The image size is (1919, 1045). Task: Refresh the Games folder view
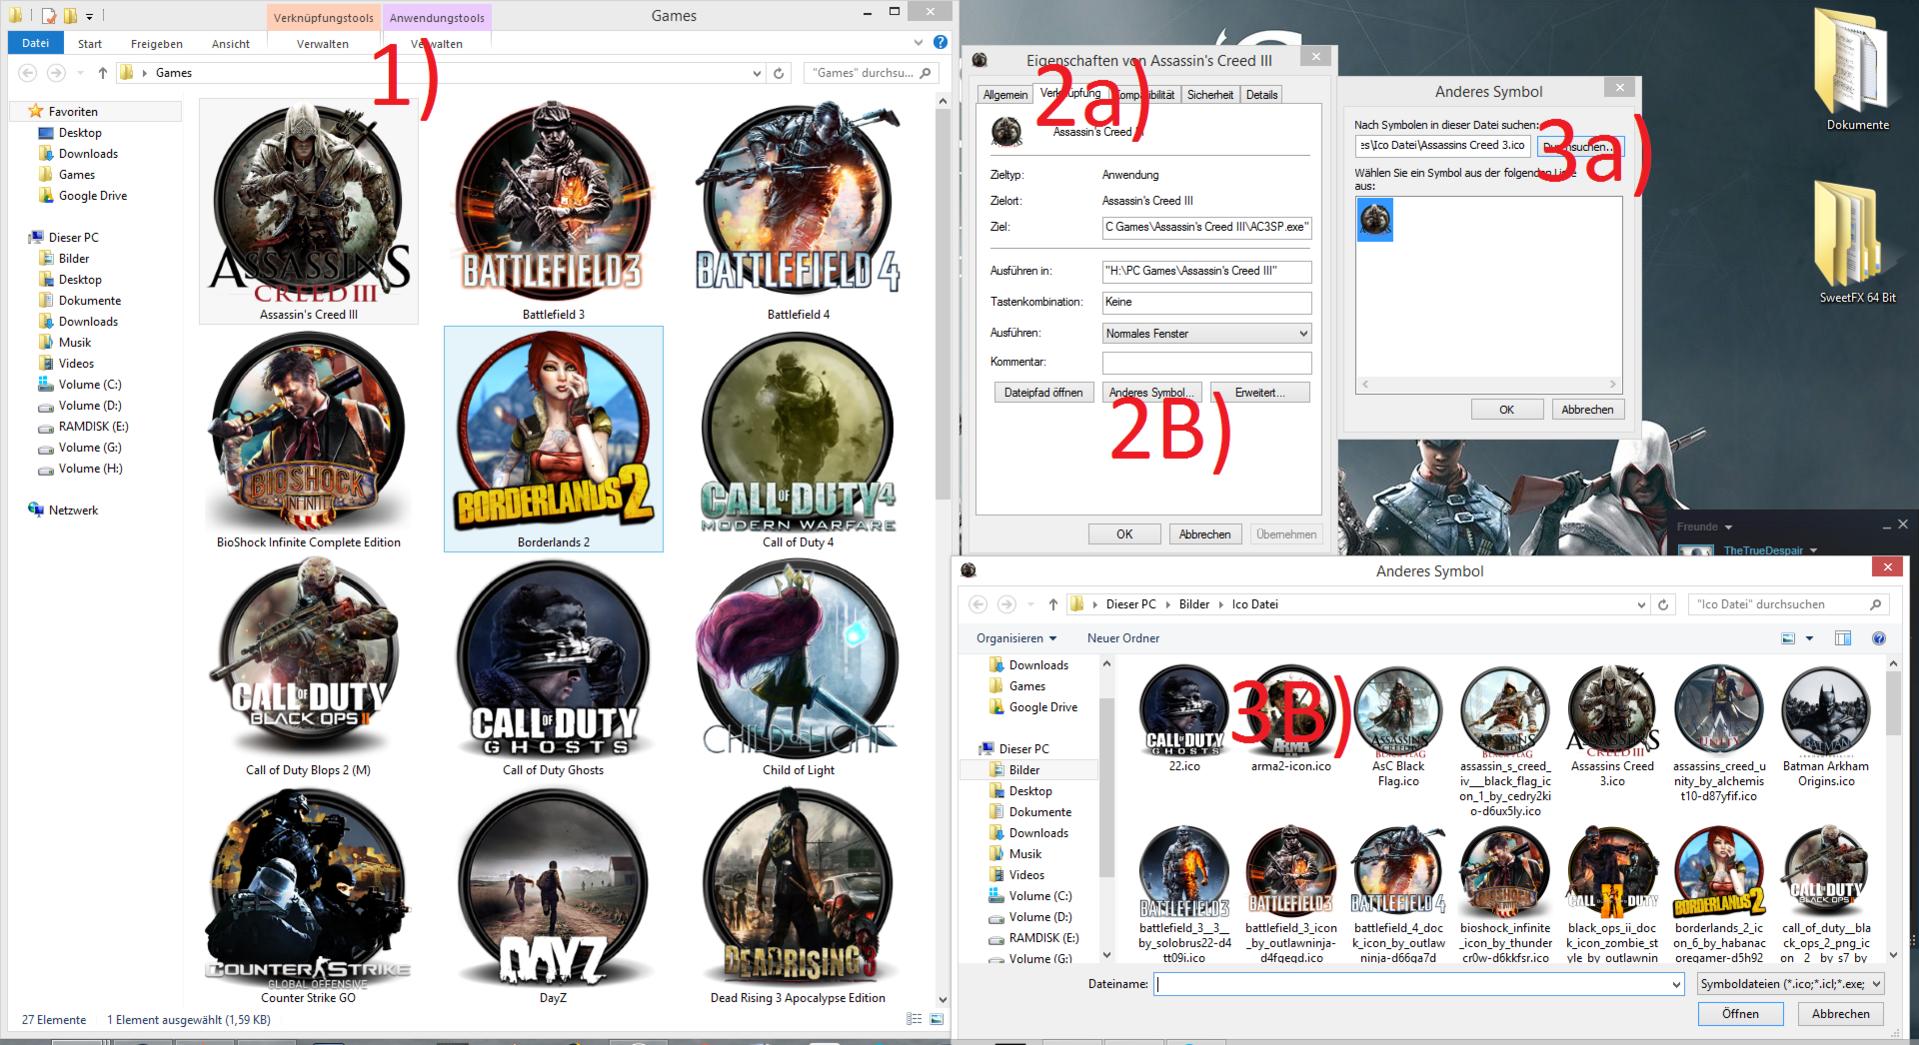[779, 73]
